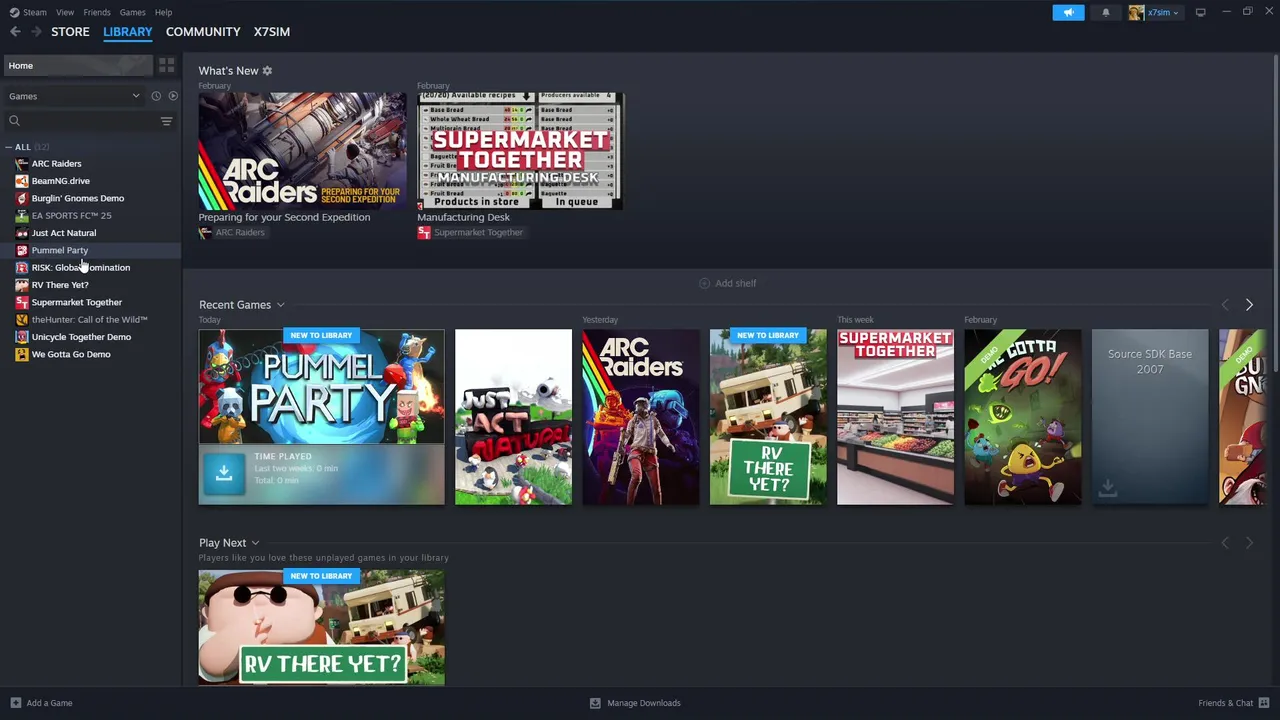Select Burglin' Gnomes Demo in list

(77, 198)
